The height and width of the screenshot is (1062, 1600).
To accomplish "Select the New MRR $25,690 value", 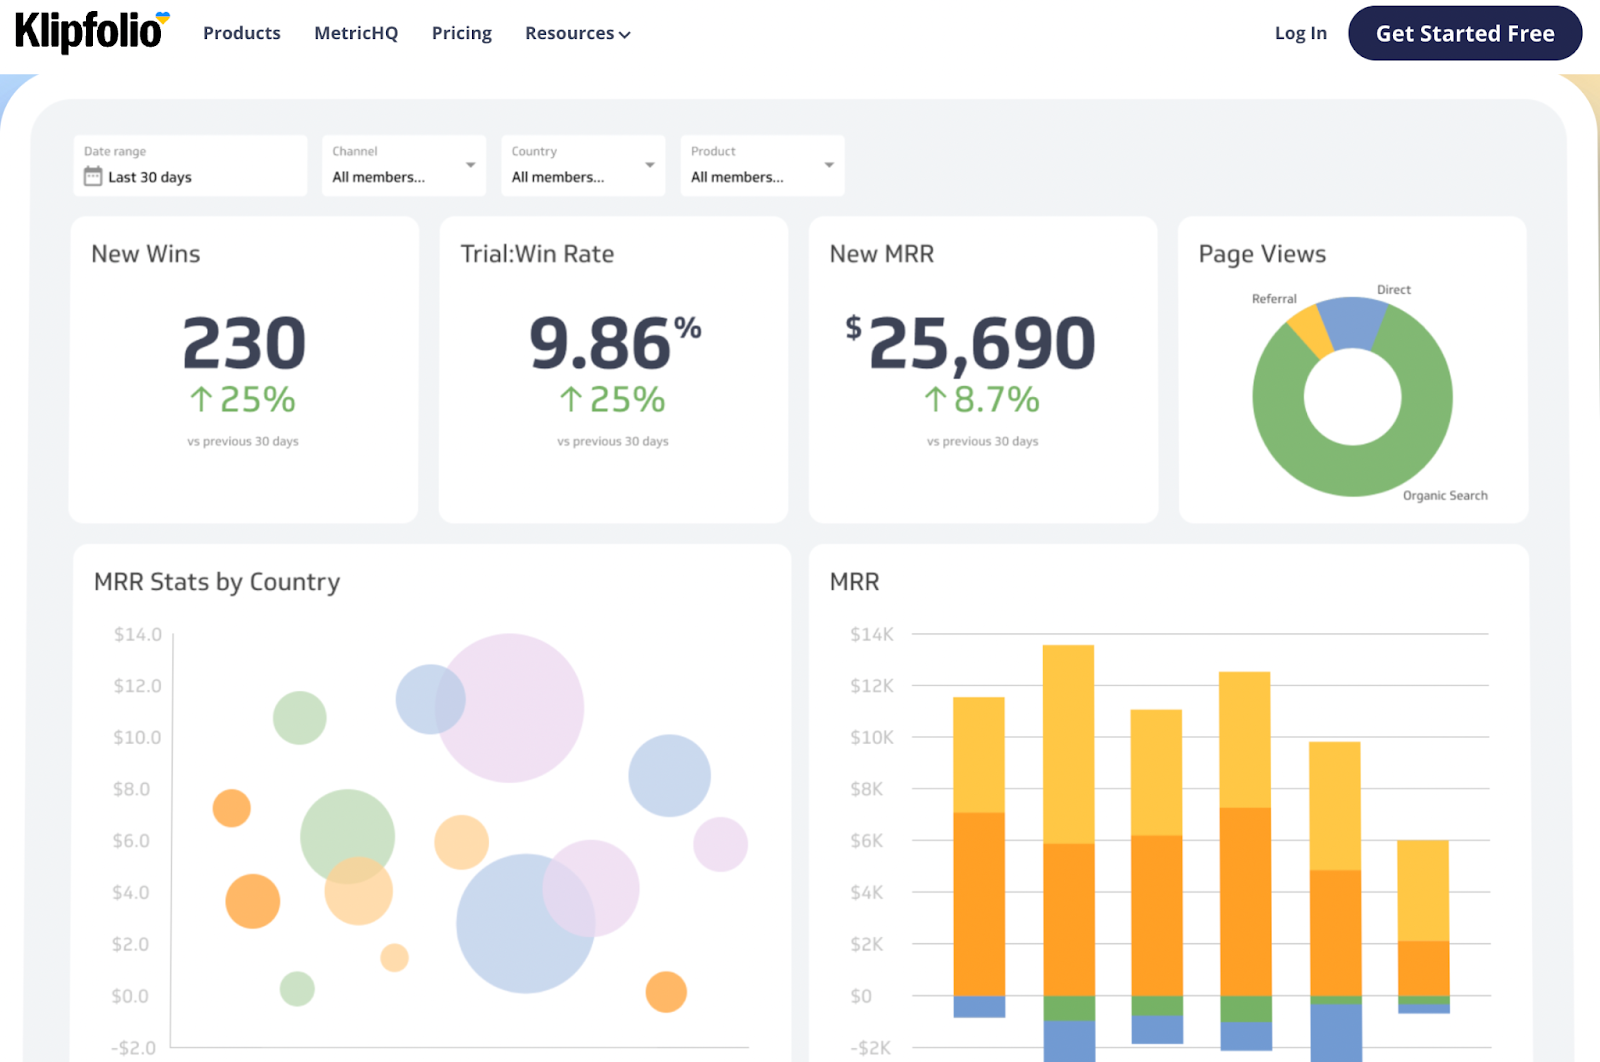I will 970,343.
